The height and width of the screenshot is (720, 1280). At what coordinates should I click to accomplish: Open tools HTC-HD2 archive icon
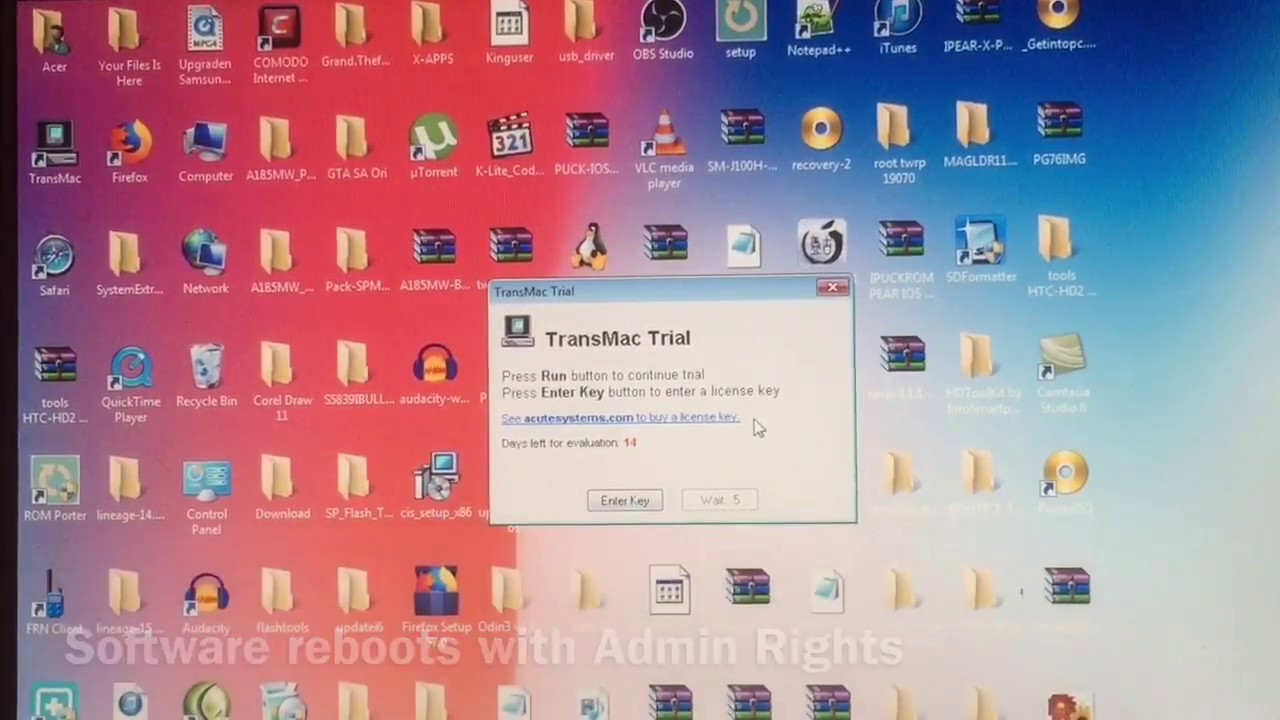(54, 386)
